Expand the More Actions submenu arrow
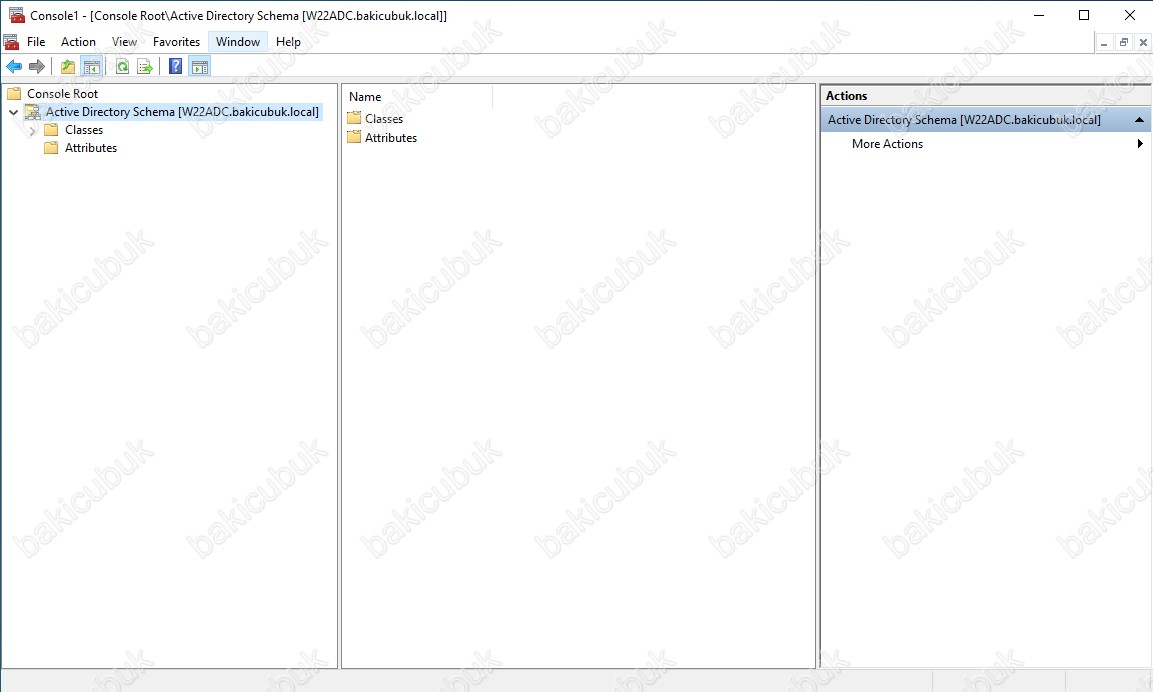The width and height of the screenshot is (1153, 692). (x=1140, y=143)
